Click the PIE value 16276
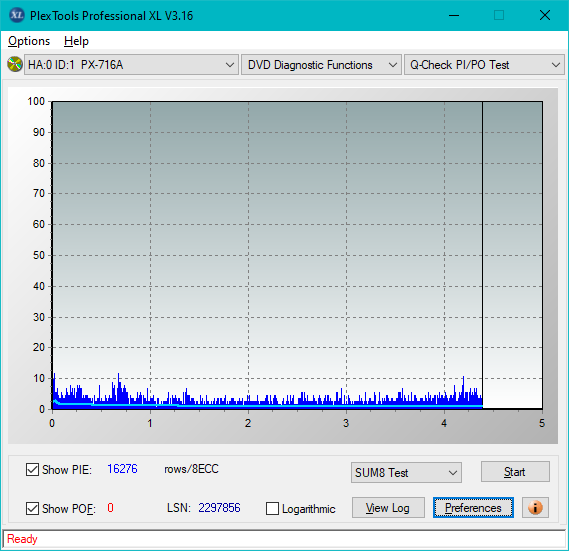The width and height of the screenshot is (569, 551). tap(122, 469)
